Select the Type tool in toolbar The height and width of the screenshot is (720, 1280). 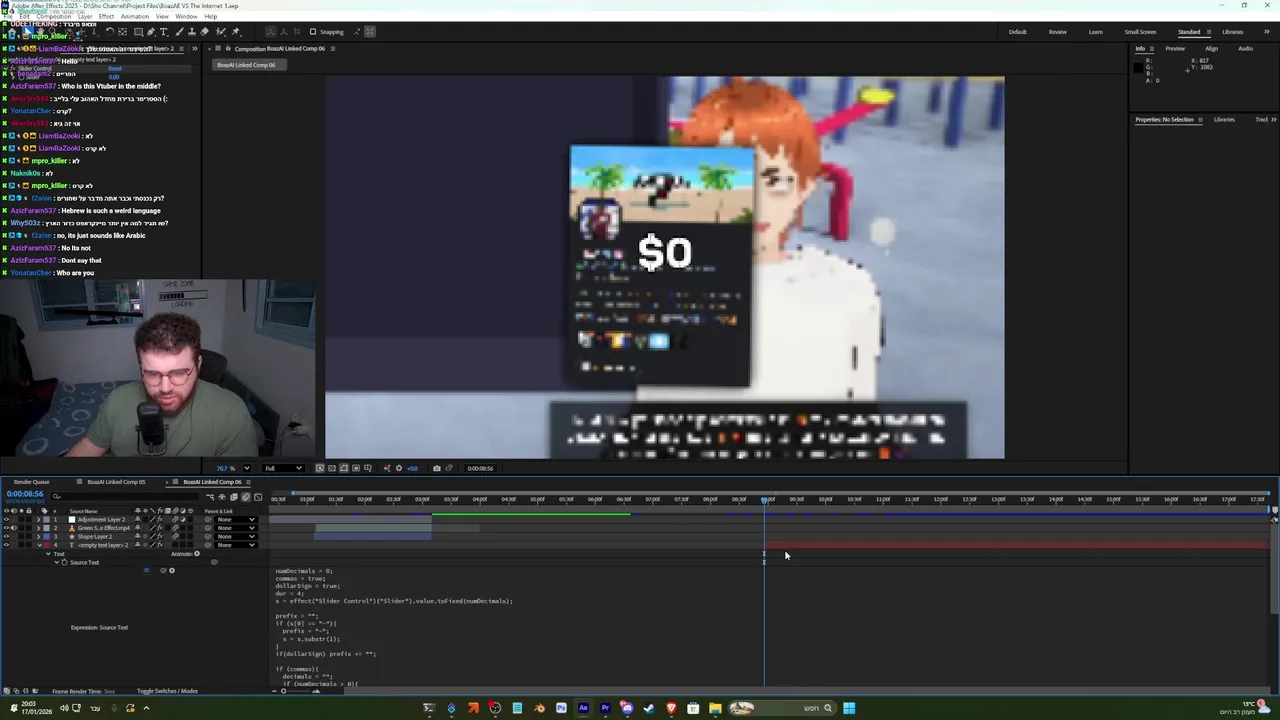[163, 32]
